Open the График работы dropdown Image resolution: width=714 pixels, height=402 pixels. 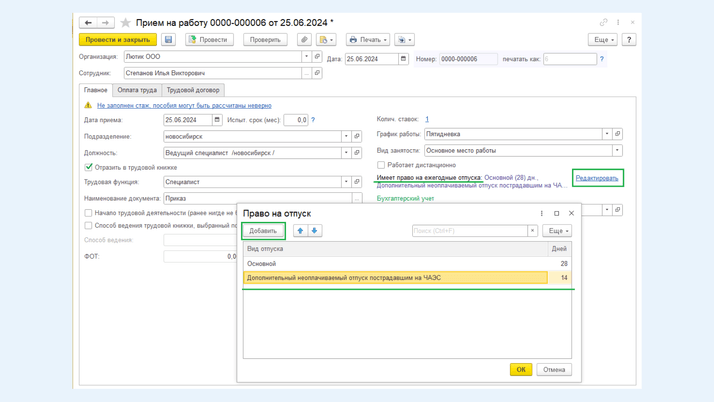[606, 134]
